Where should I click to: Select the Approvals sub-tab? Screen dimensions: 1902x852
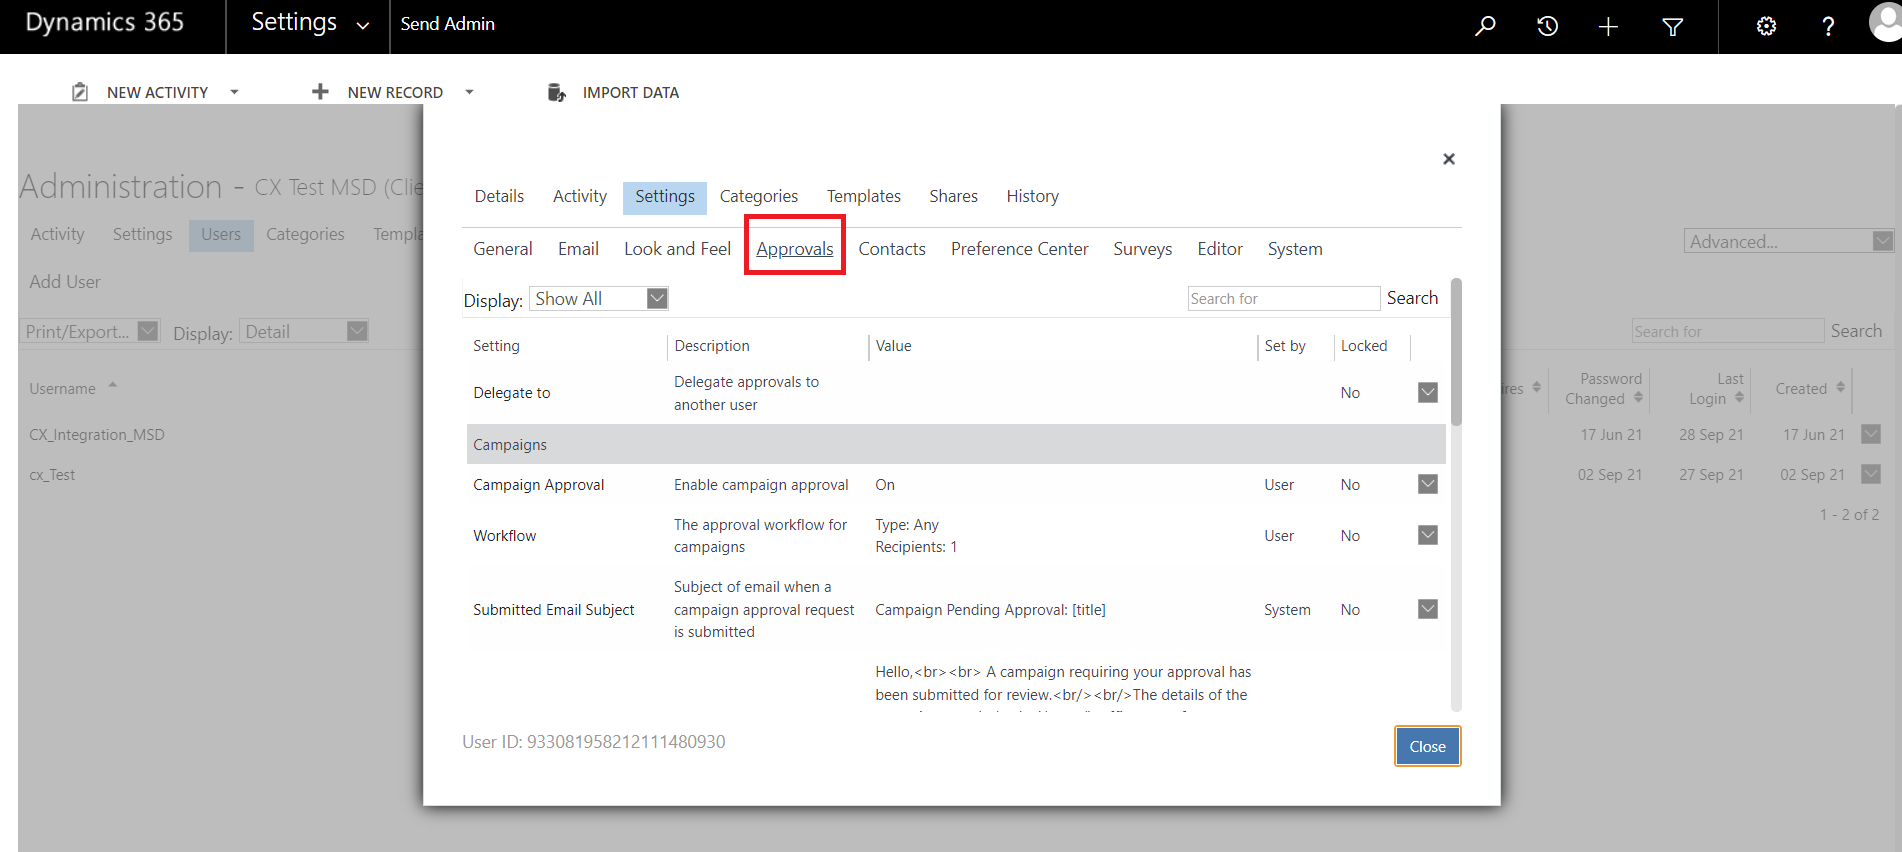tap(795, 249)
